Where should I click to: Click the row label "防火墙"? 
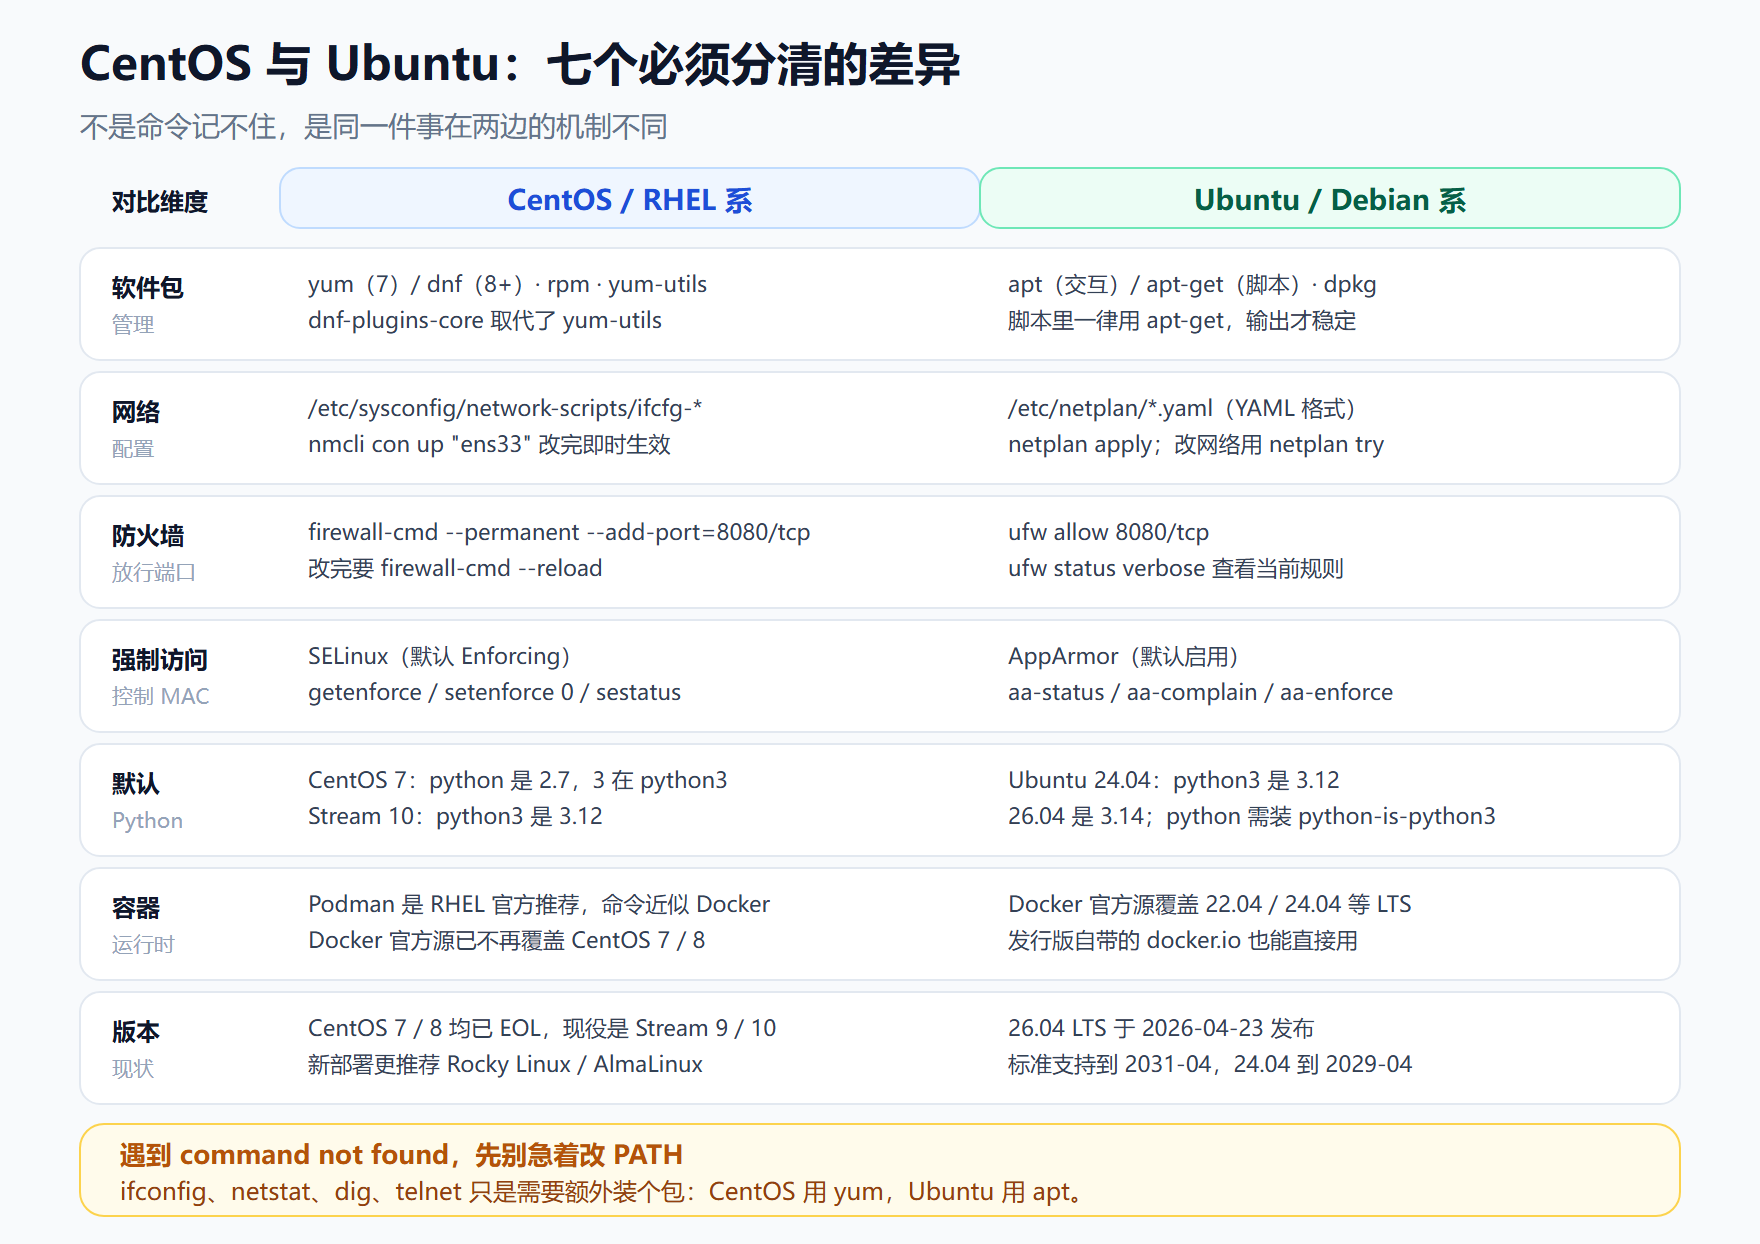point(148,536)
